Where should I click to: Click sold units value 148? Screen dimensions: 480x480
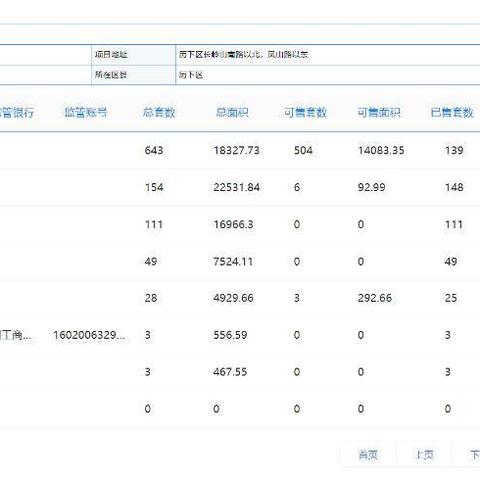[454, 187]
